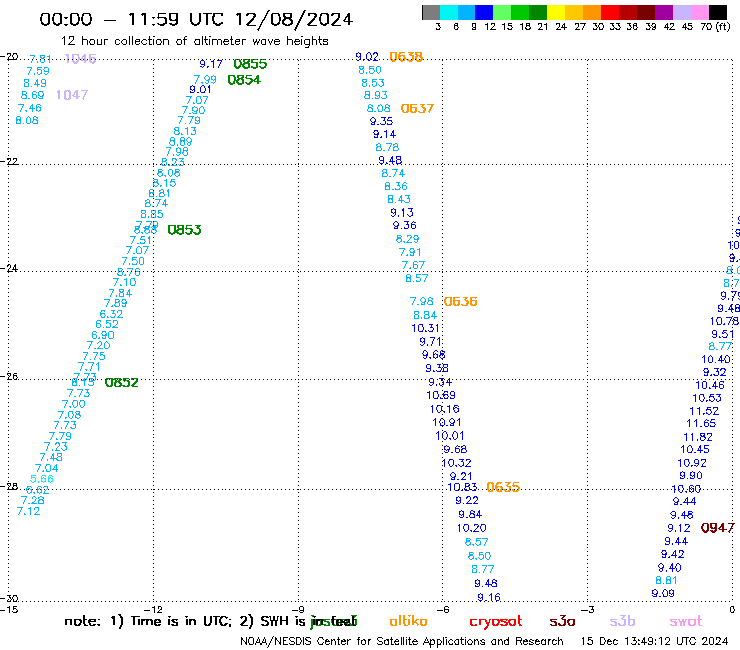Click the red 33 ft legend swatch
This screenshot has width=740, height=650.
pos(610,12)
